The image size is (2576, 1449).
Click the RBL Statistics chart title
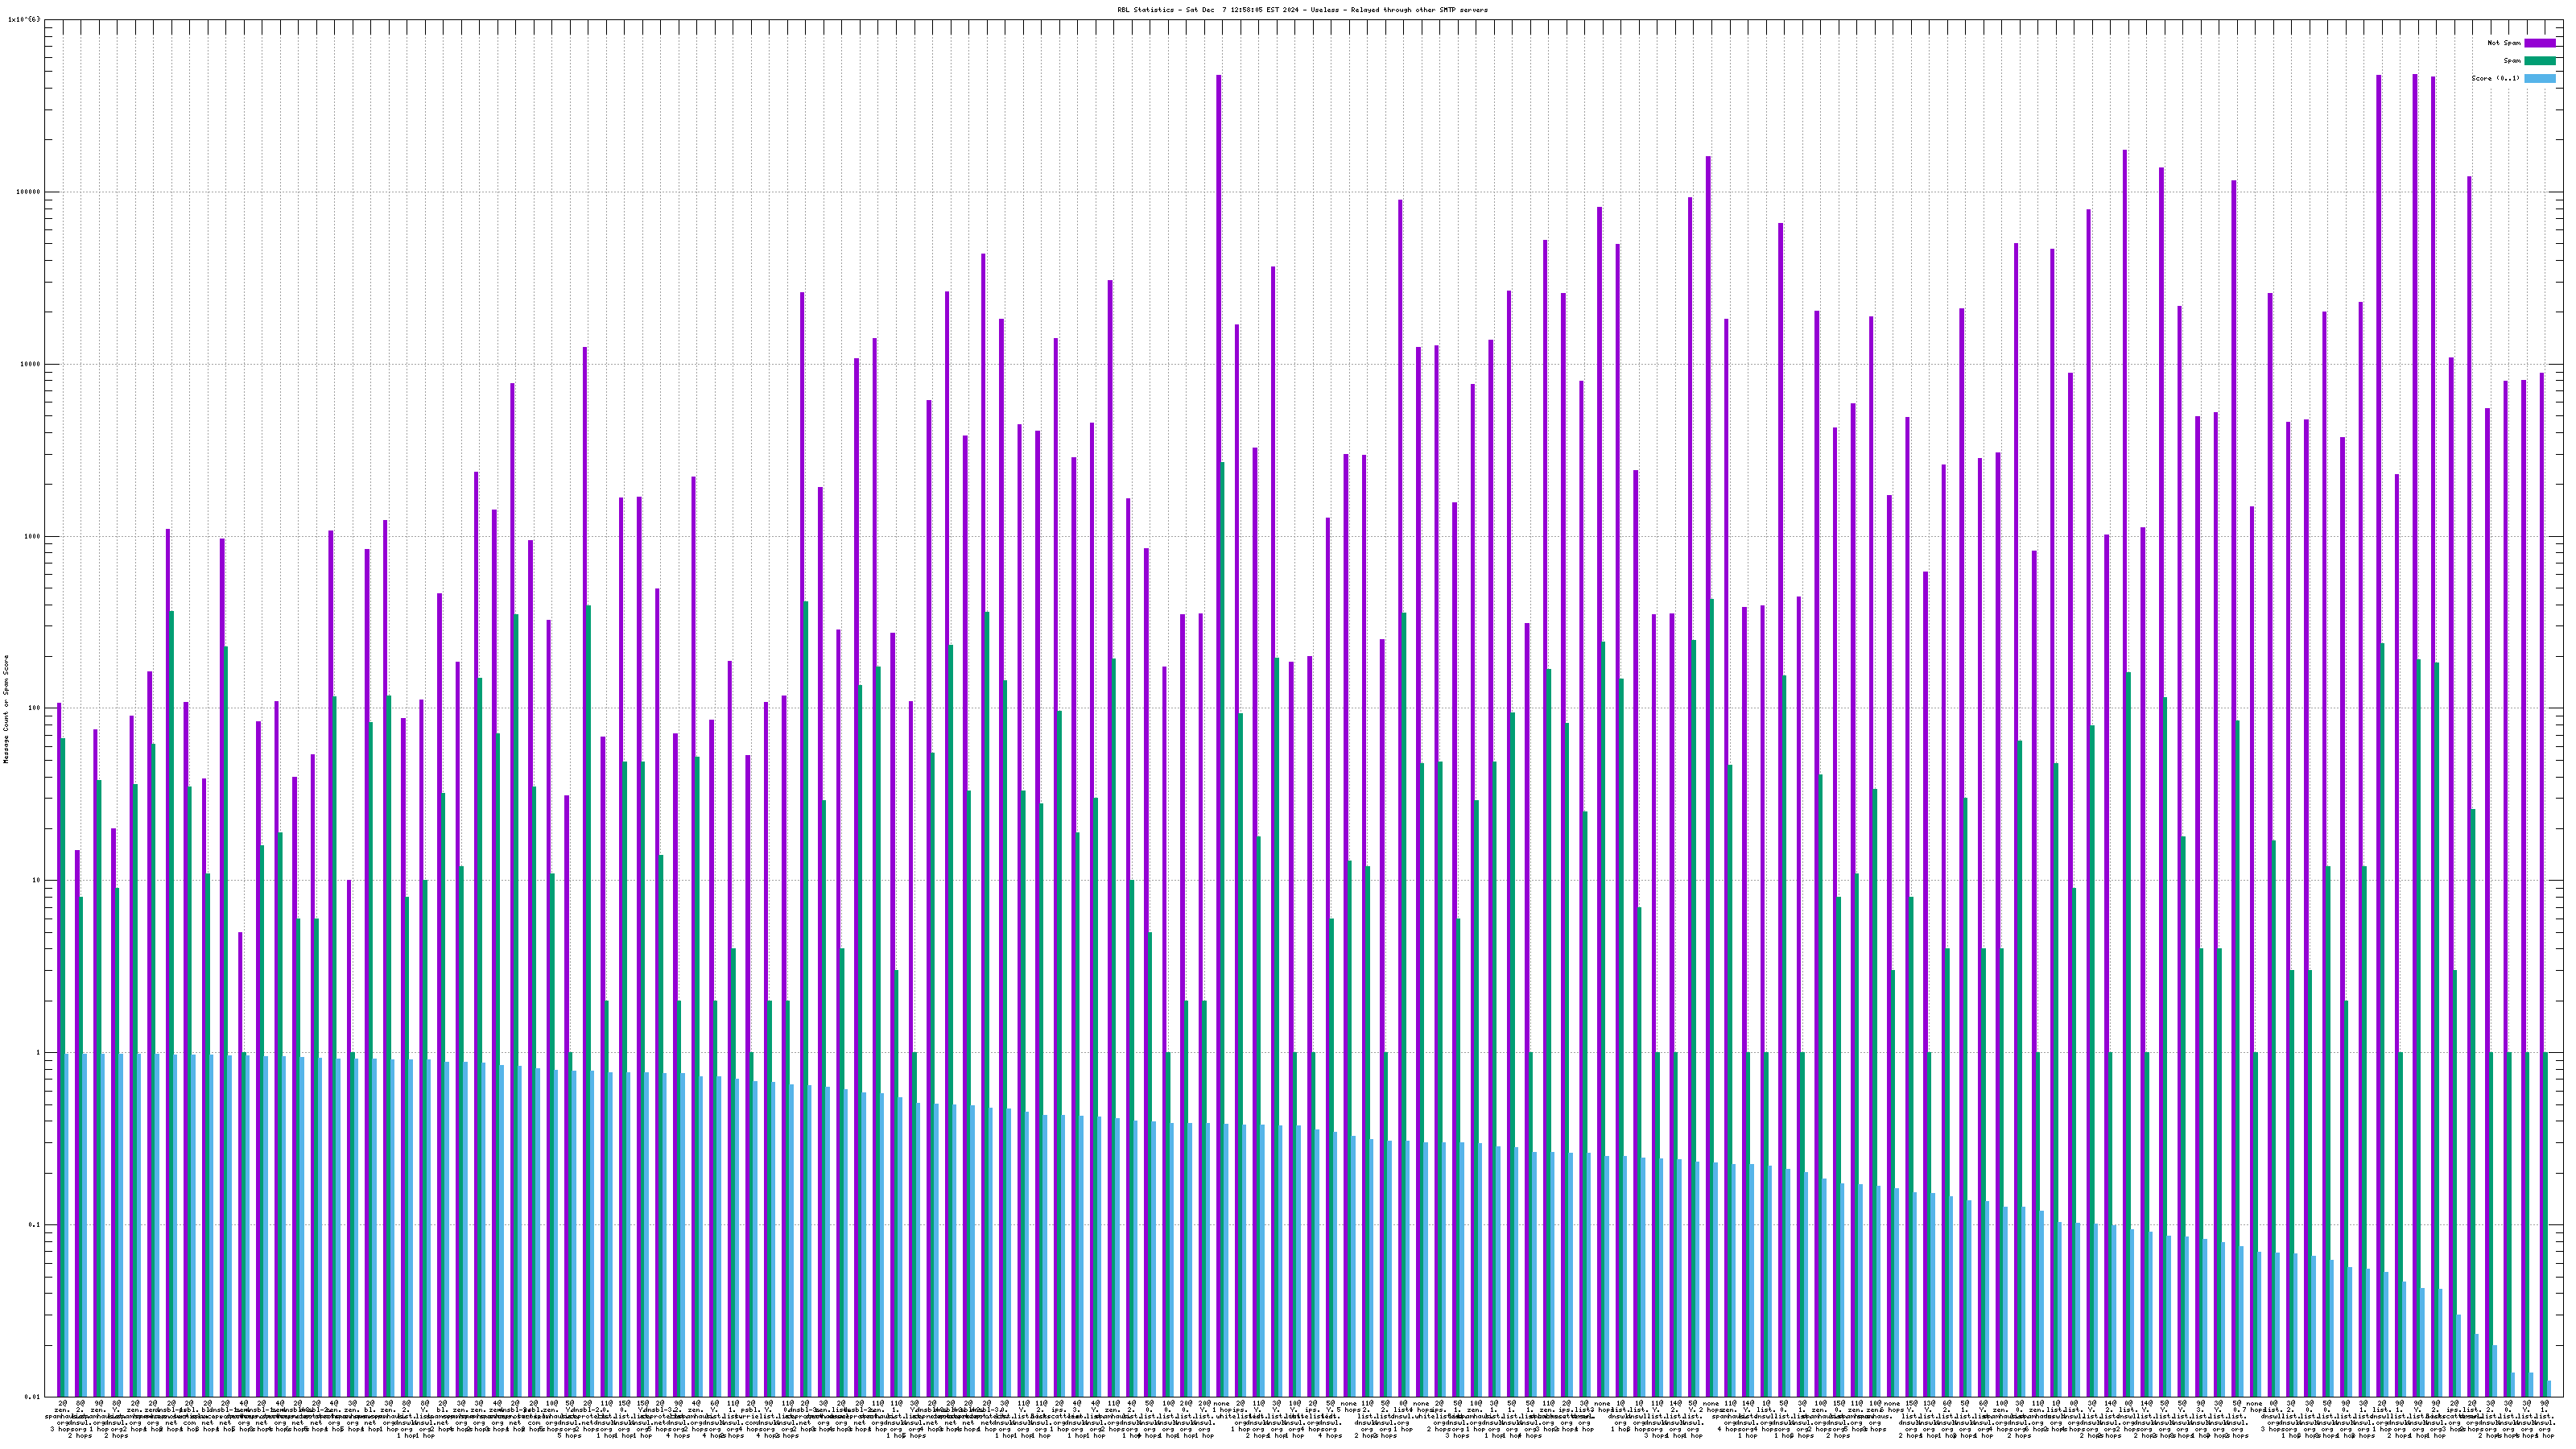pos(1302,10)
